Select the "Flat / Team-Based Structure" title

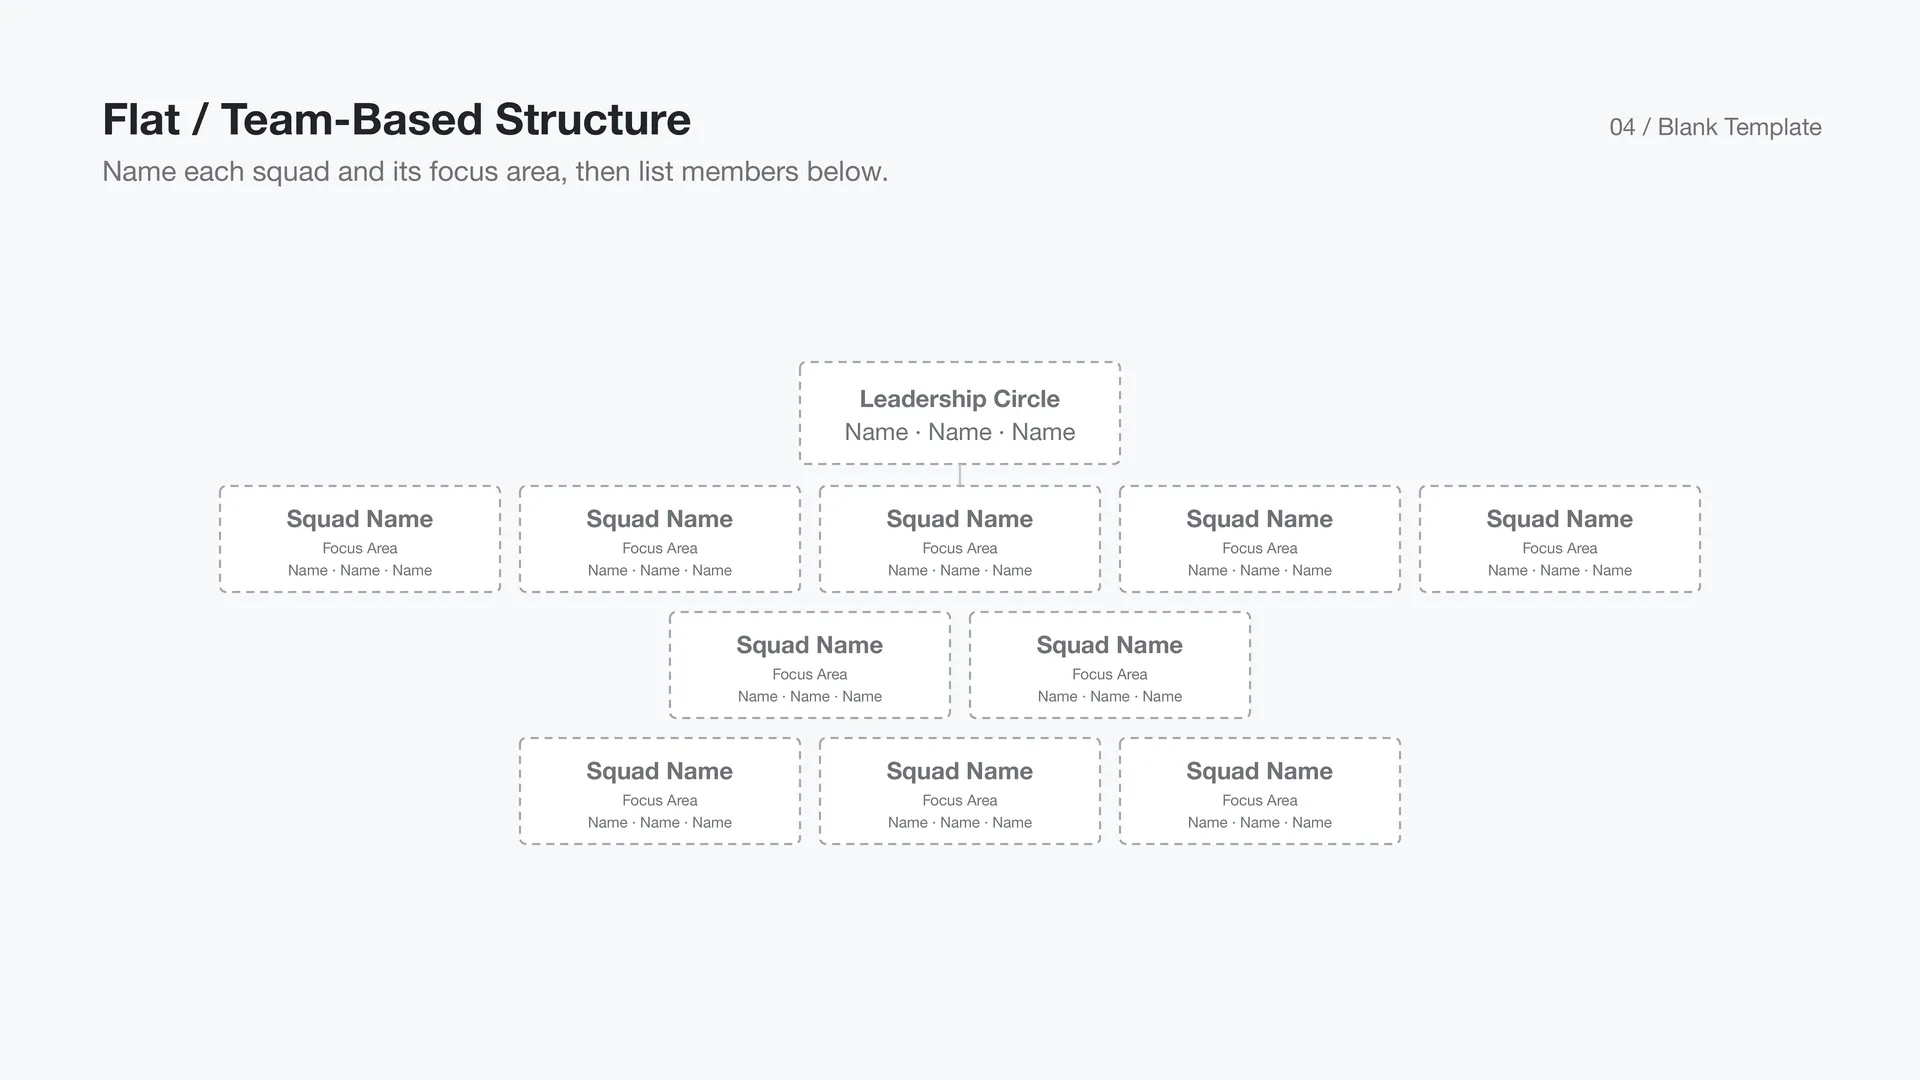[x=396, y=119]
